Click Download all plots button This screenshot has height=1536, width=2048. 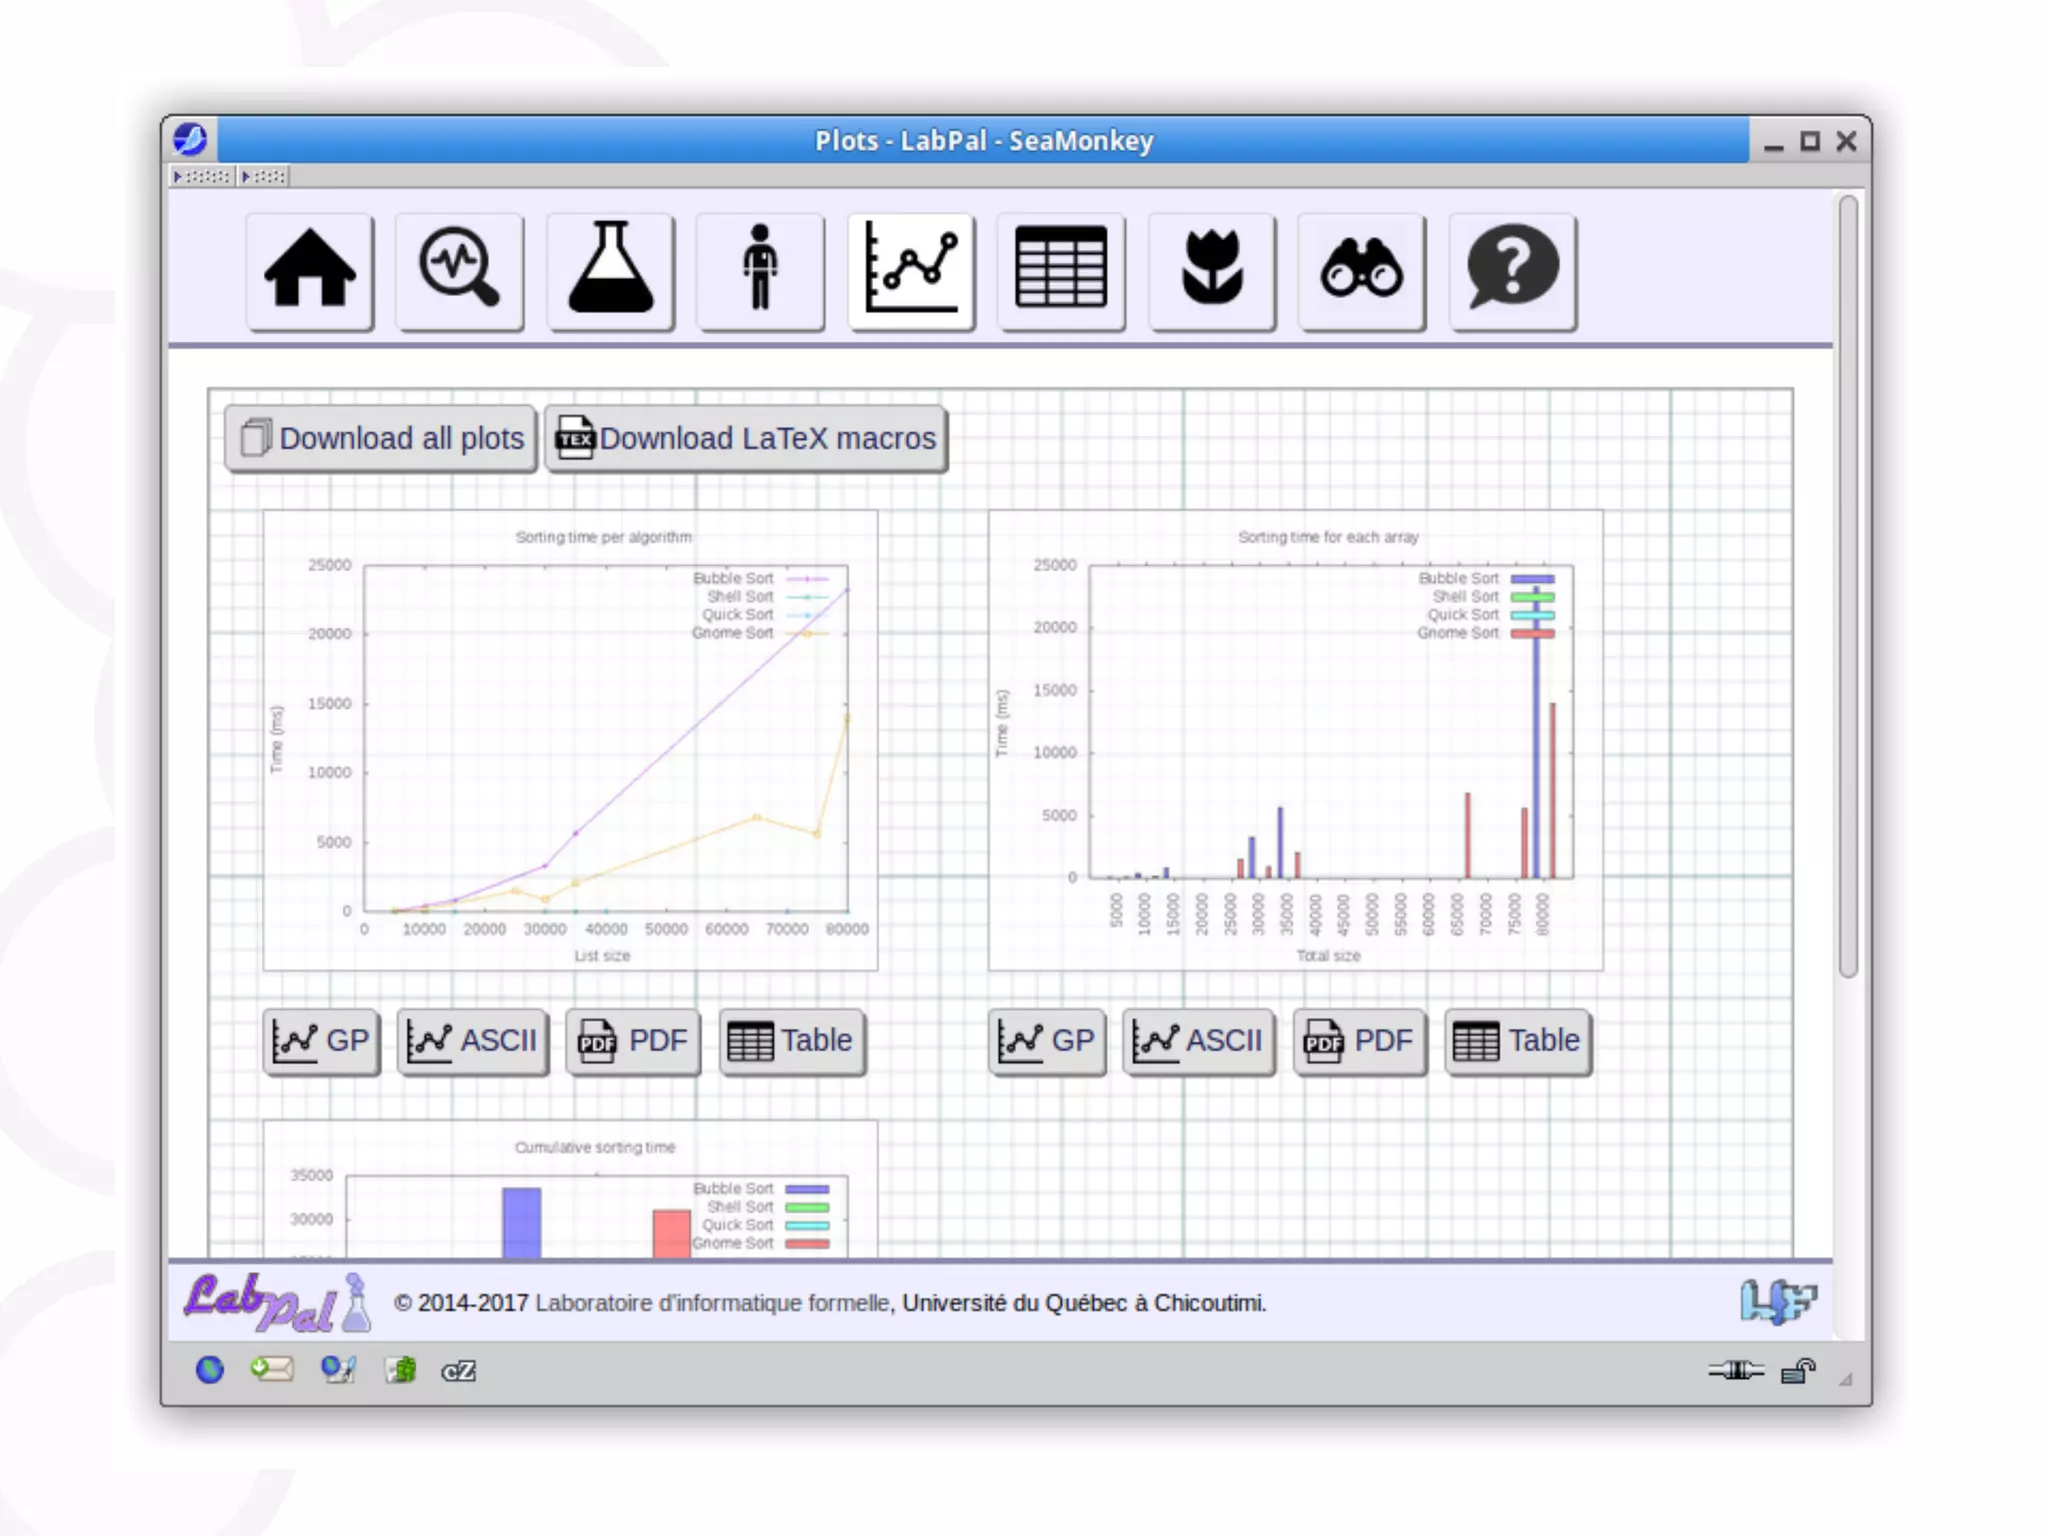(x=381, y=438)
